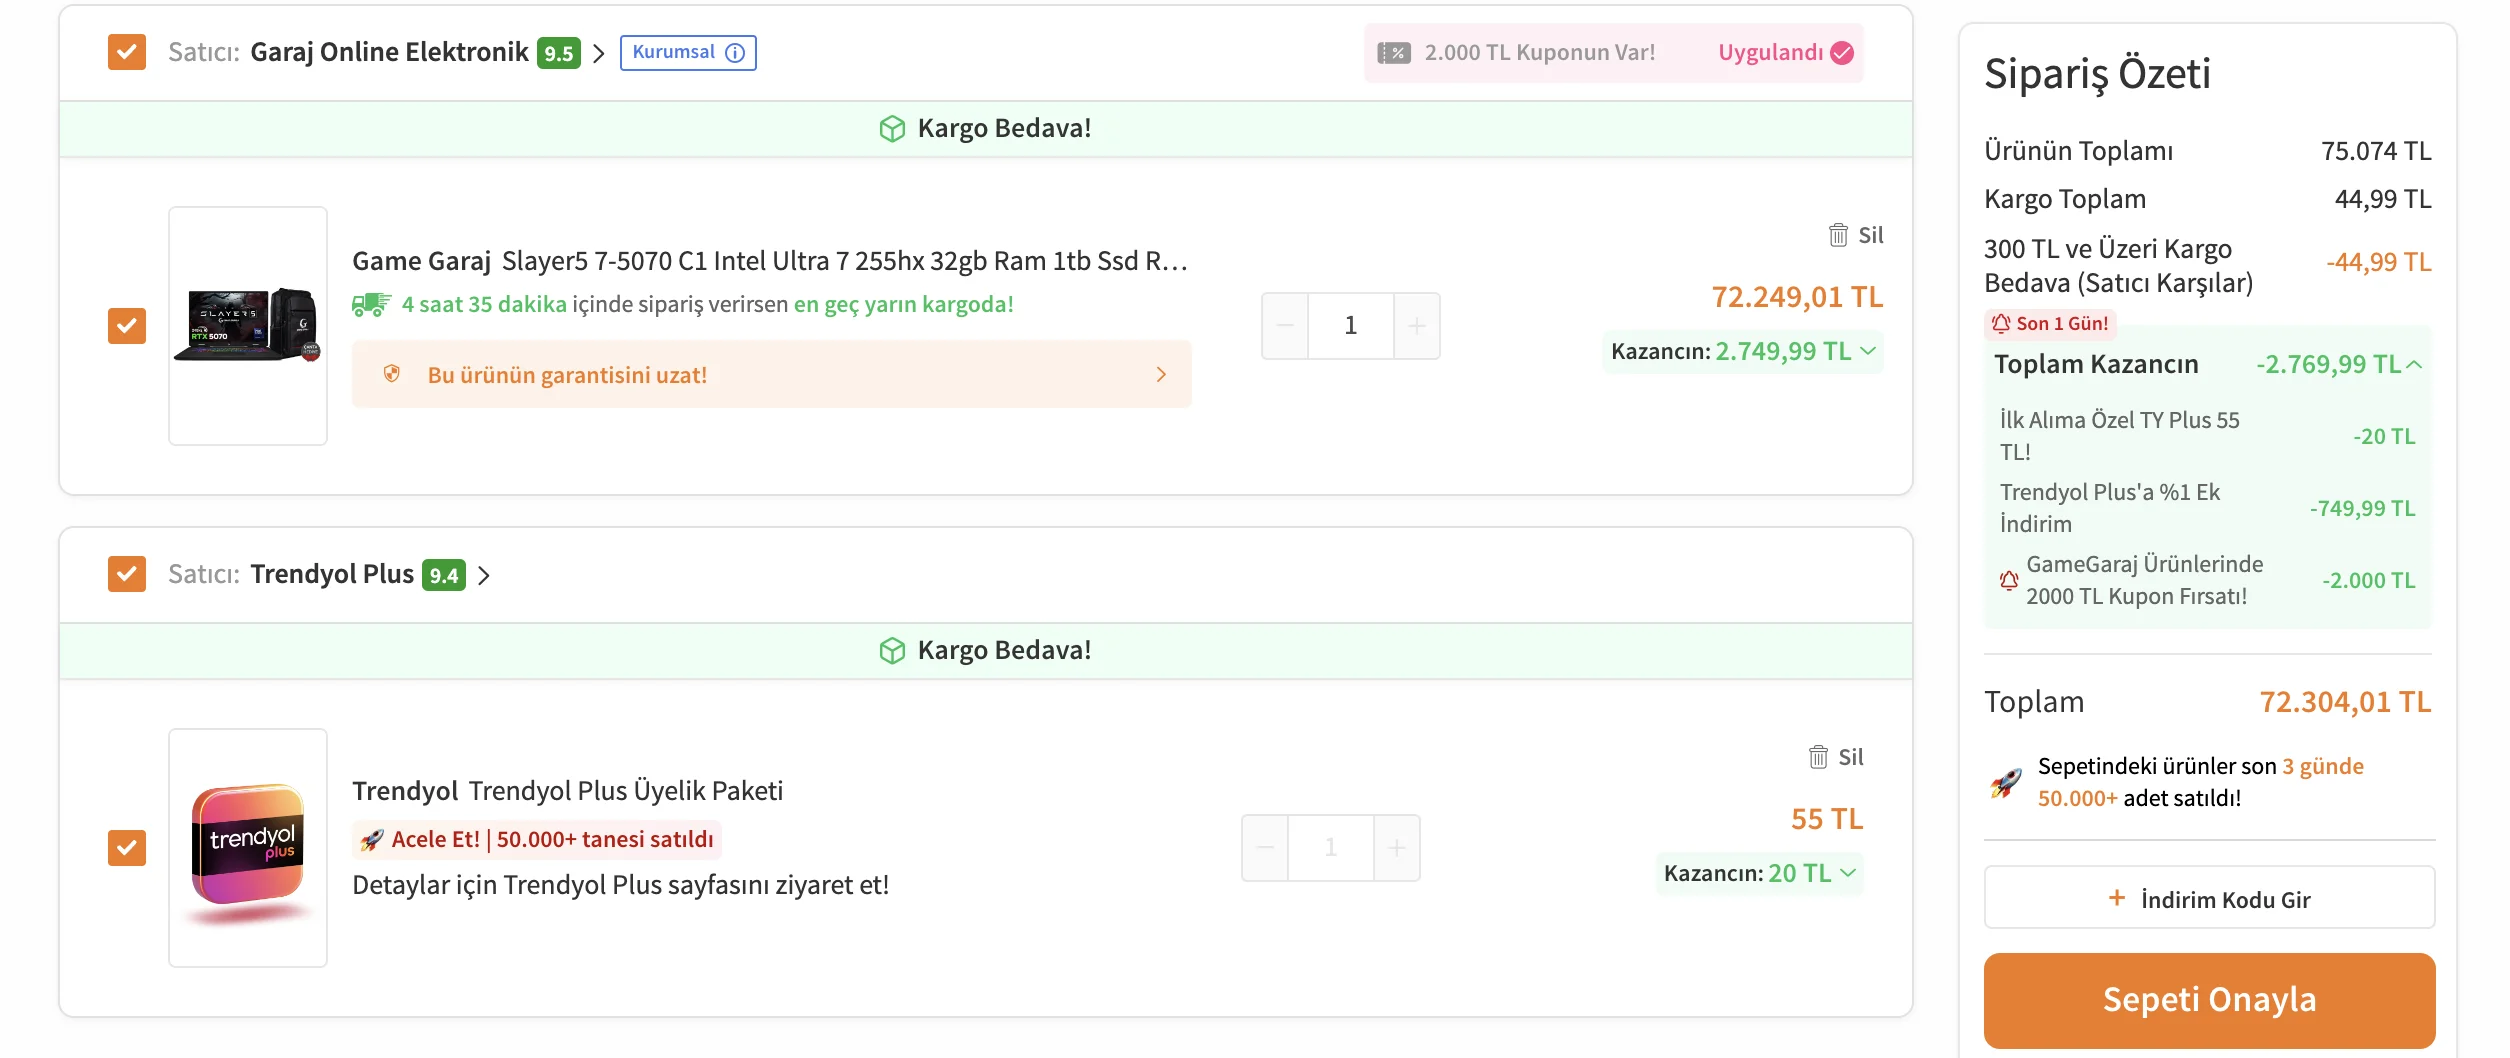Click the rocket icon next to Acele Et
This screenshot has width=2510, height=1058.
372,840
